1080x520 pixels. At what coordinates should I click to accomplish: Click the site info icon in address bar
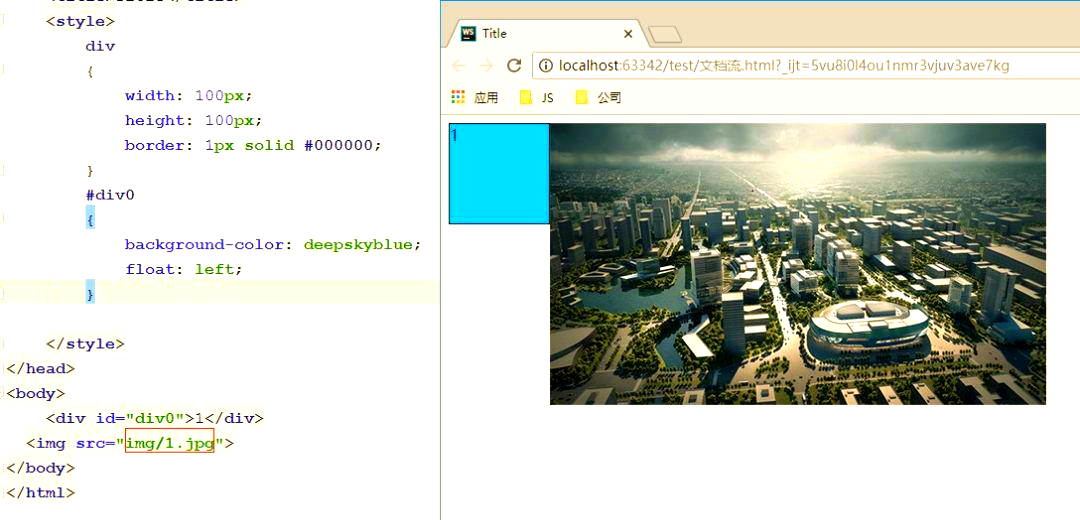(x=546, y=65)
